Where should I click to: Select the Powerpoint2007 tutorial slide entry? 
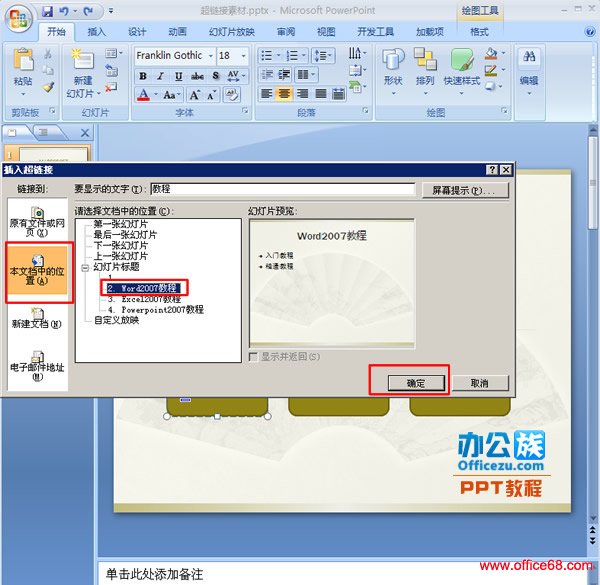click(155, 309)
